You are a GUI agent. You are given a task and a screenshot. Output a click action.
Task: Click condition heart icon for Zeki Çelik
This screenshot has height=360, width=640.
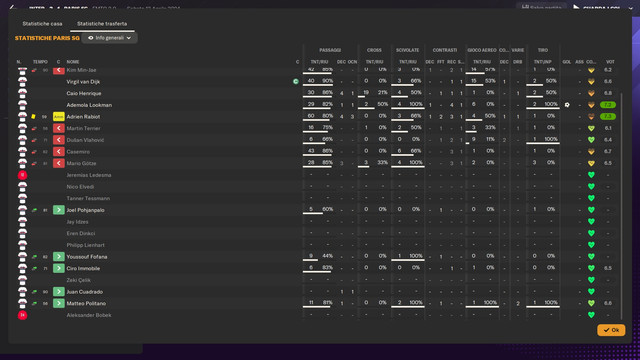coord(591,280)
